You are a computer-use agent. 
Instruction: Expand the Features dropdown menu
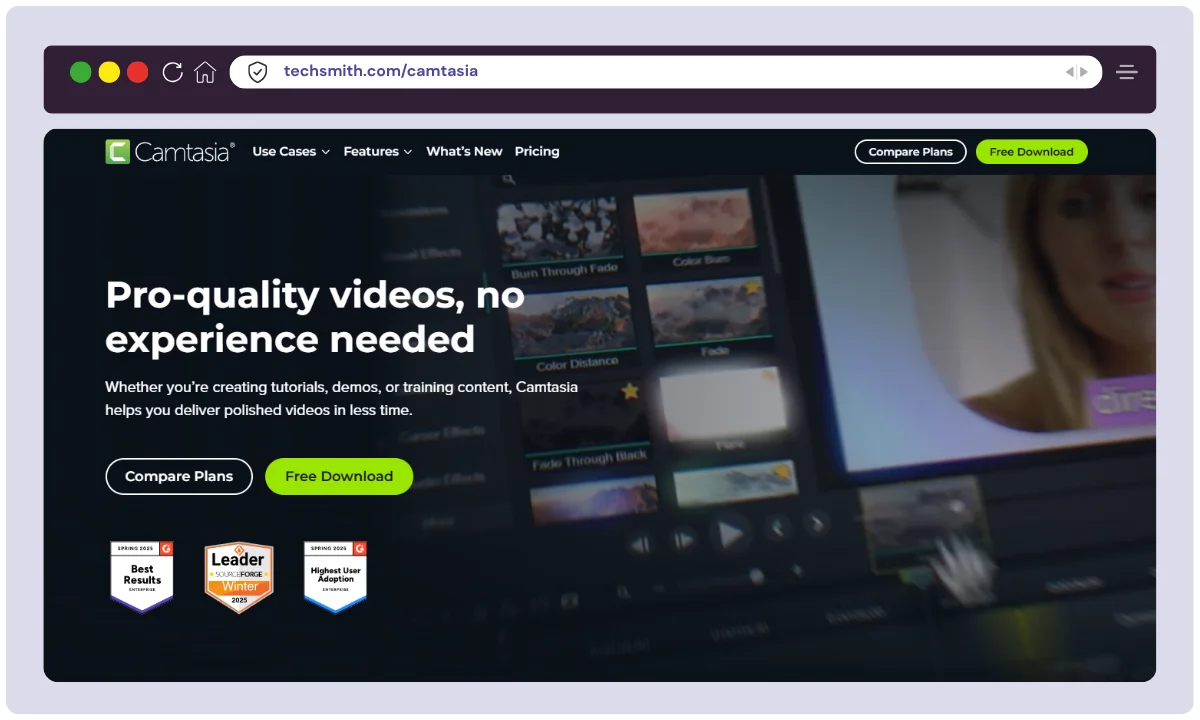377,152
